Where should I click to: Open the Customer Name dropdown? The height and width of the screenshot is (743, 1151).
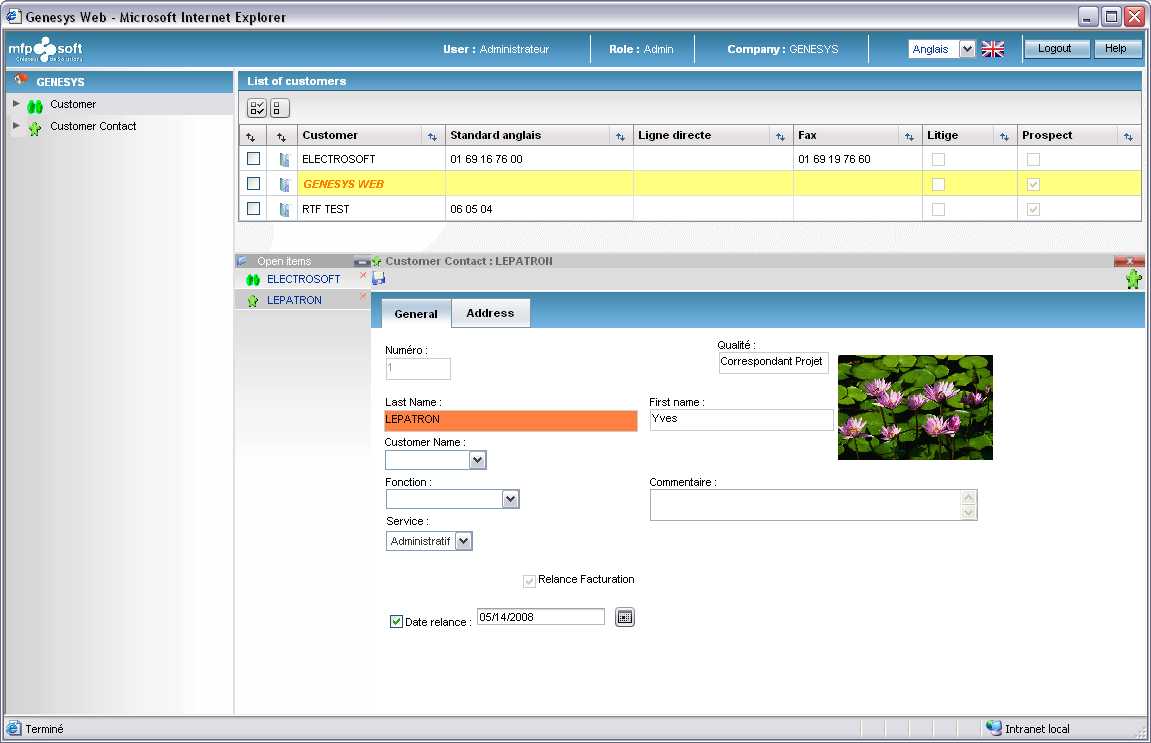[x=477, y=460]
